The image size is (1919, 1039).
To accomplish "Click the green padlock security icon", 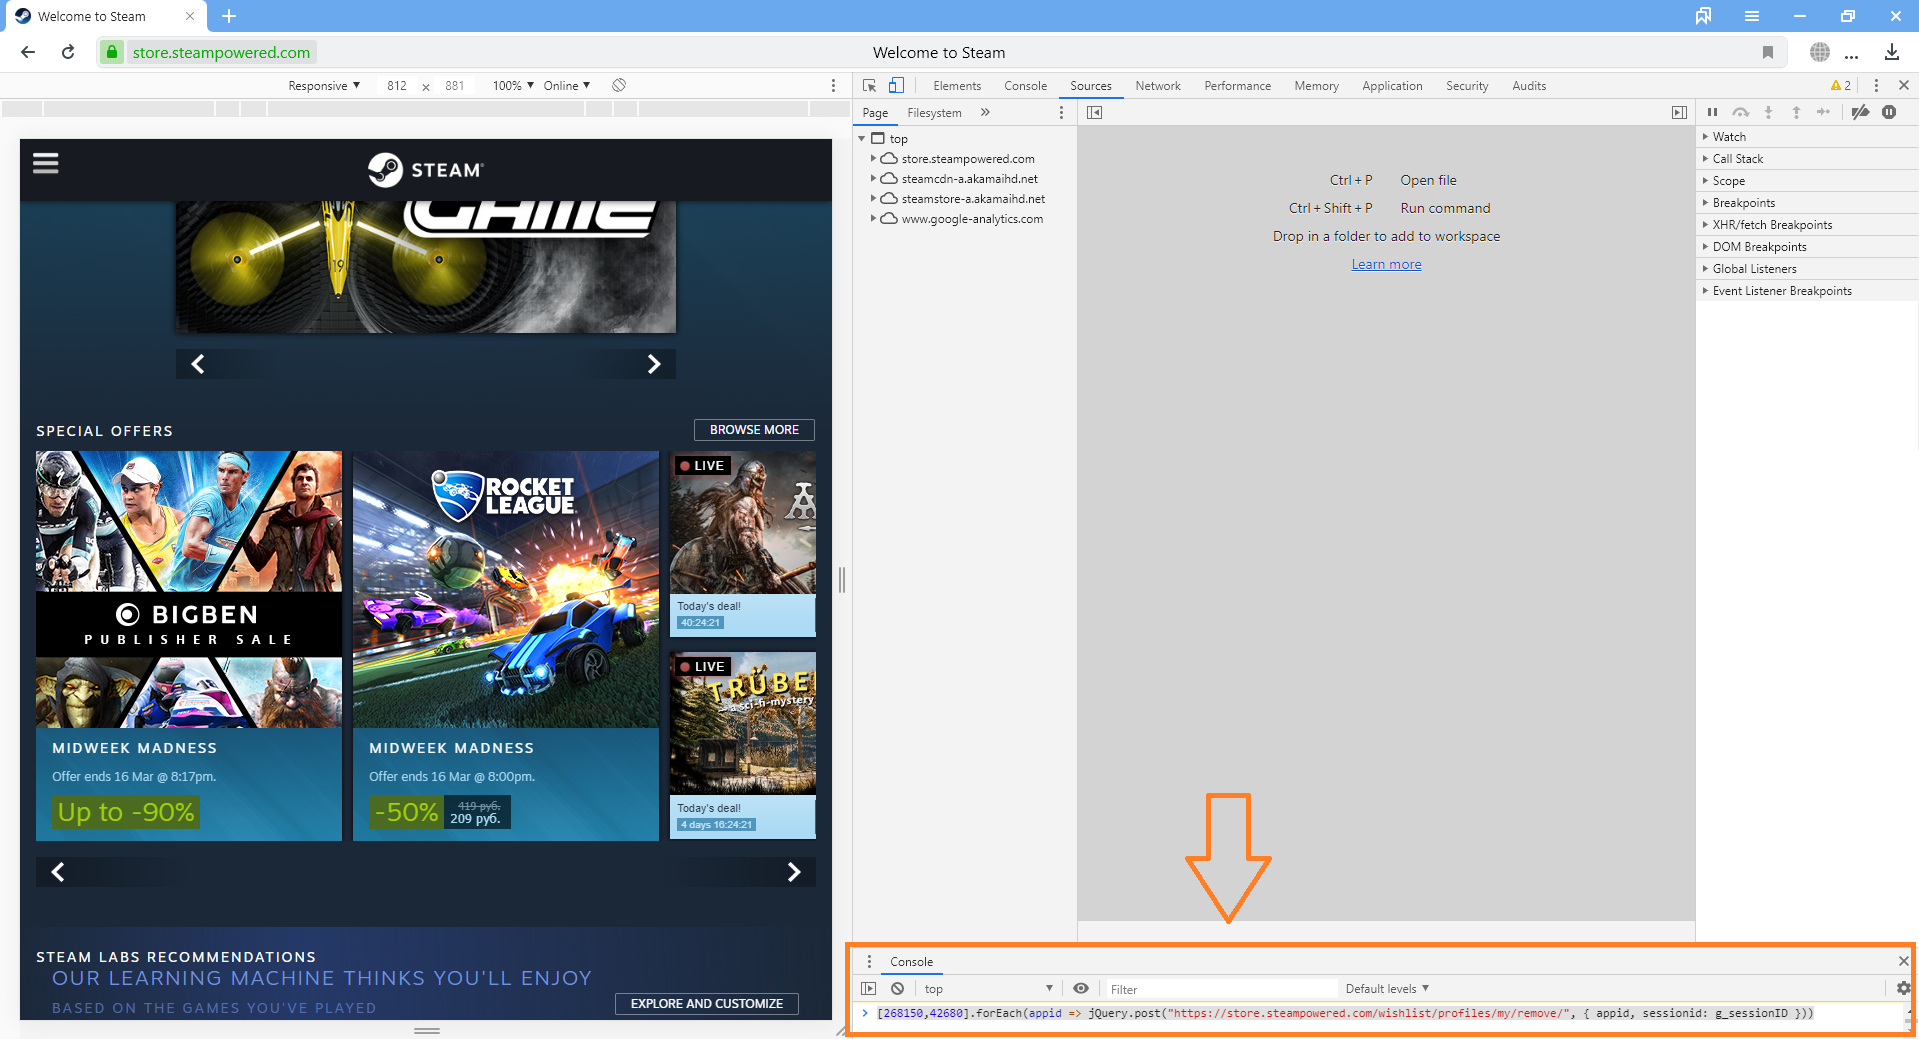I will (x=112, y=52).
